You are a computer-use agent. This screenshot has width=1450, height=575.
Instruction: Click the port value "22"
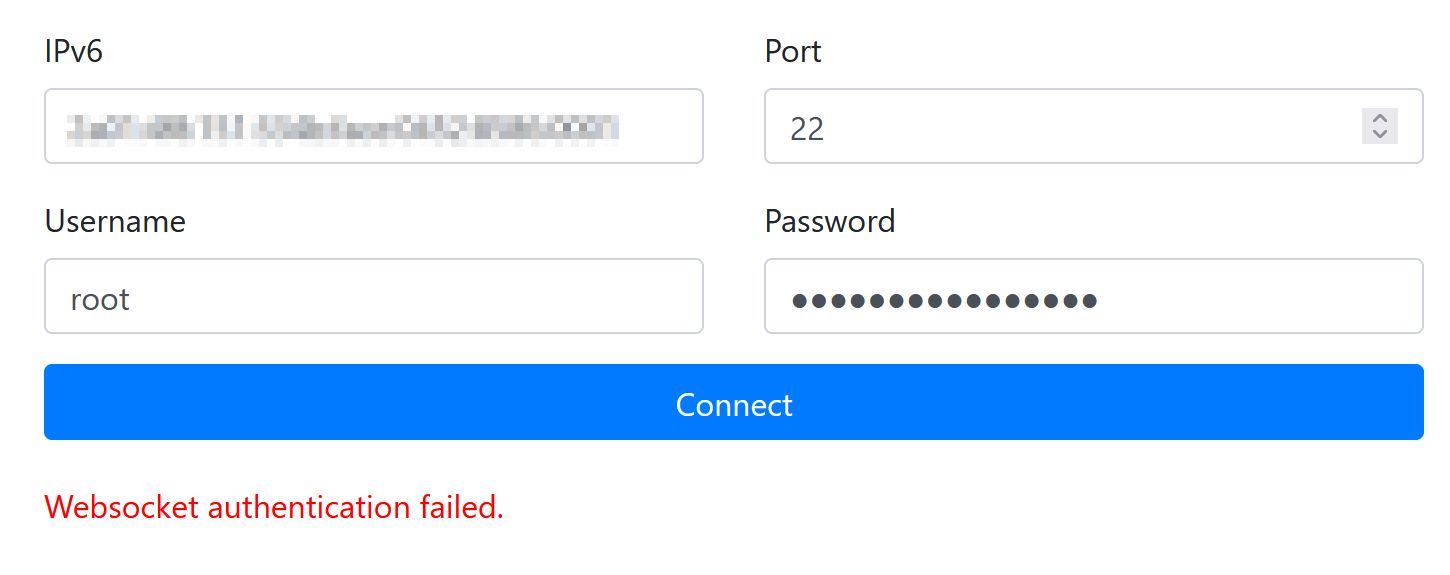point(807,128)
